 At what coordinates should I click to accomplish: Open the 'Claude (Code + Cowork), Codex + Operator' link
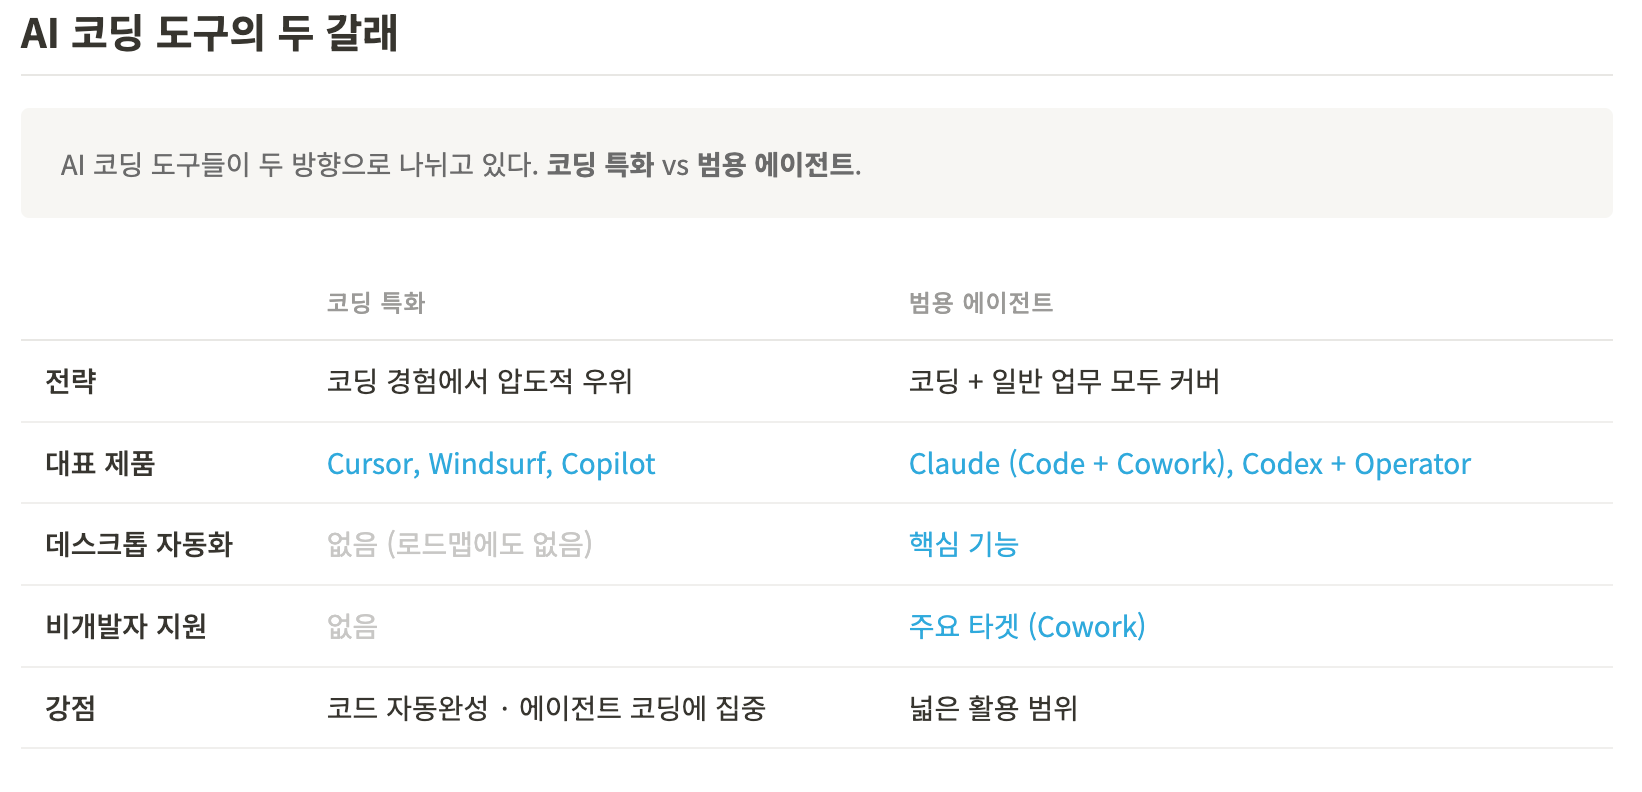pyautogui.click(x=1189, y=464)
